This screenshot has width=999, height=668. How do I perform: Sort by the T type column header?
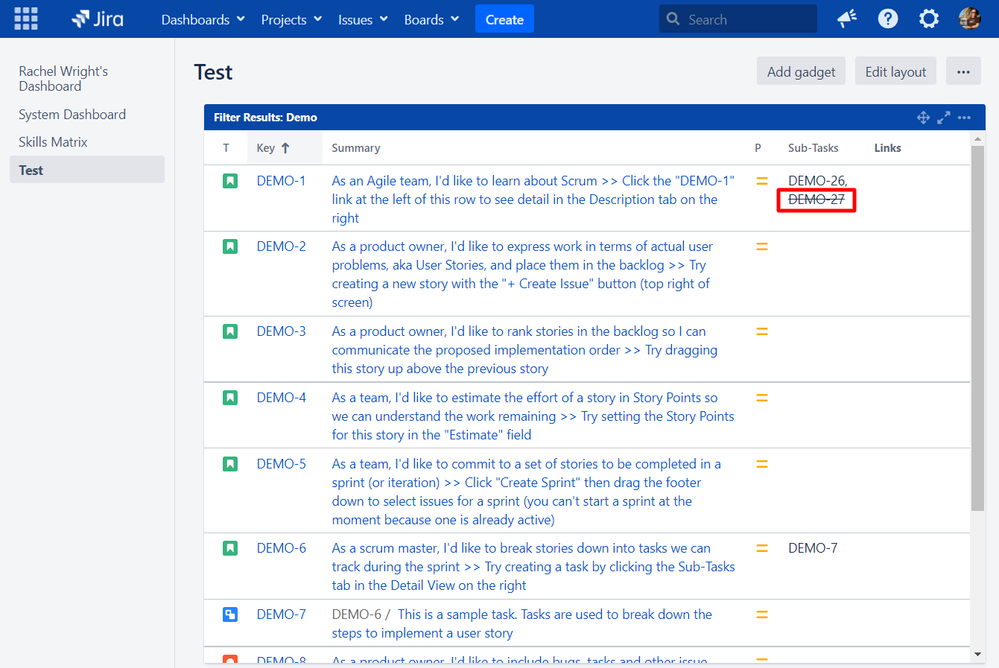[x=226, y=148]
